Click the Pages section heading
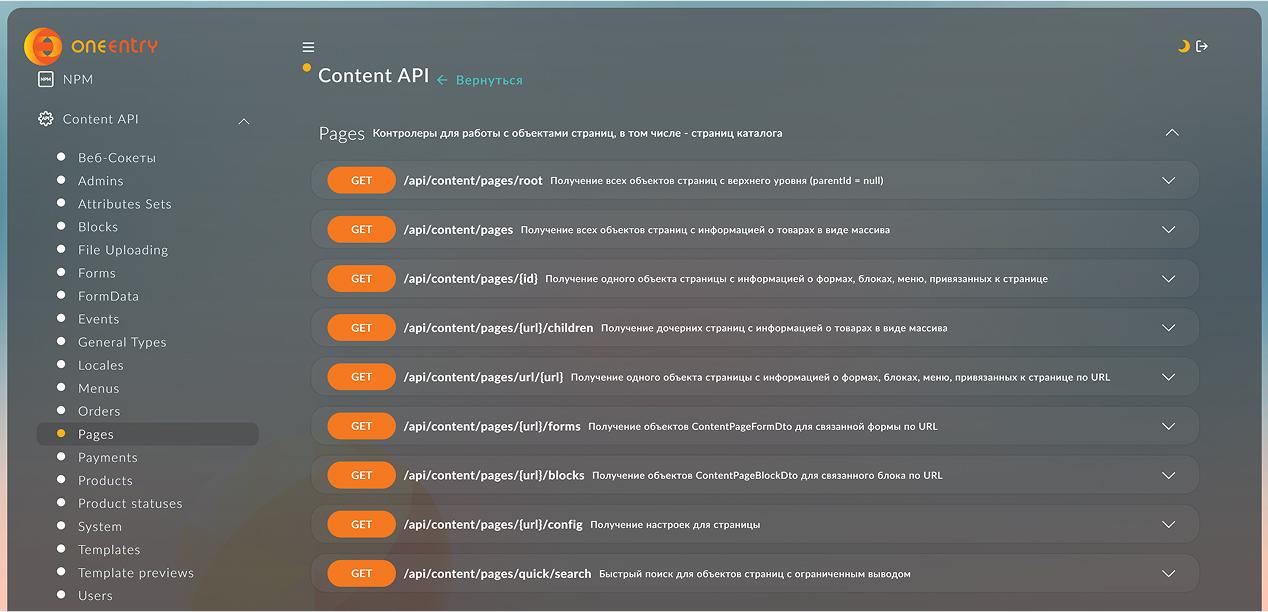Viewport: 1268px width, 612px height. click(341, 133)
